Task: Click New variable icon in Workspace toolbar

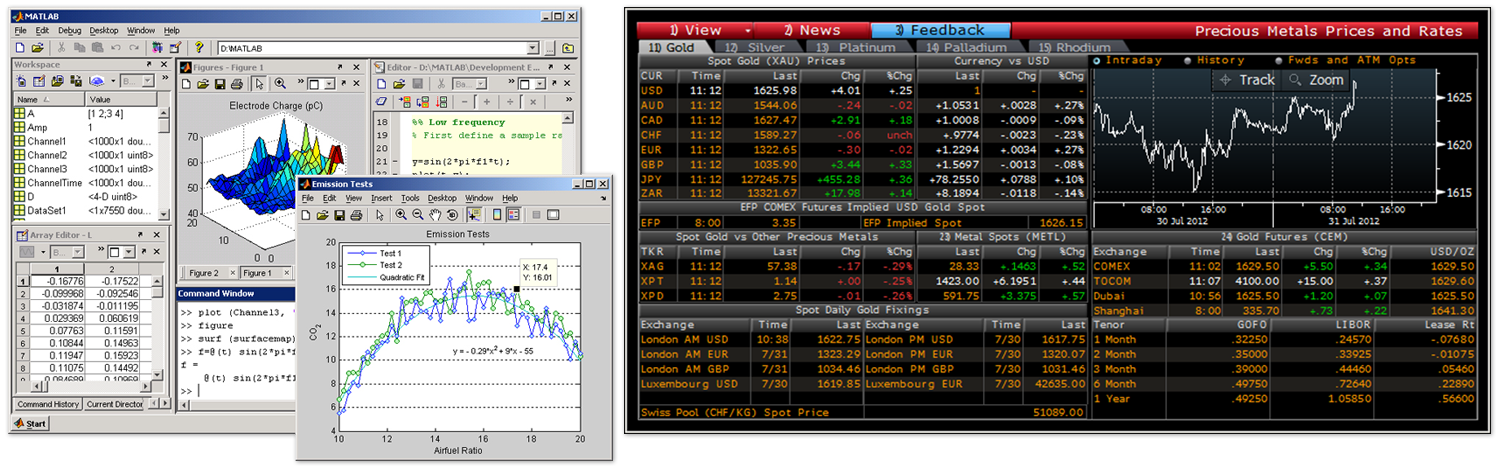Action: tap(21, 81)
